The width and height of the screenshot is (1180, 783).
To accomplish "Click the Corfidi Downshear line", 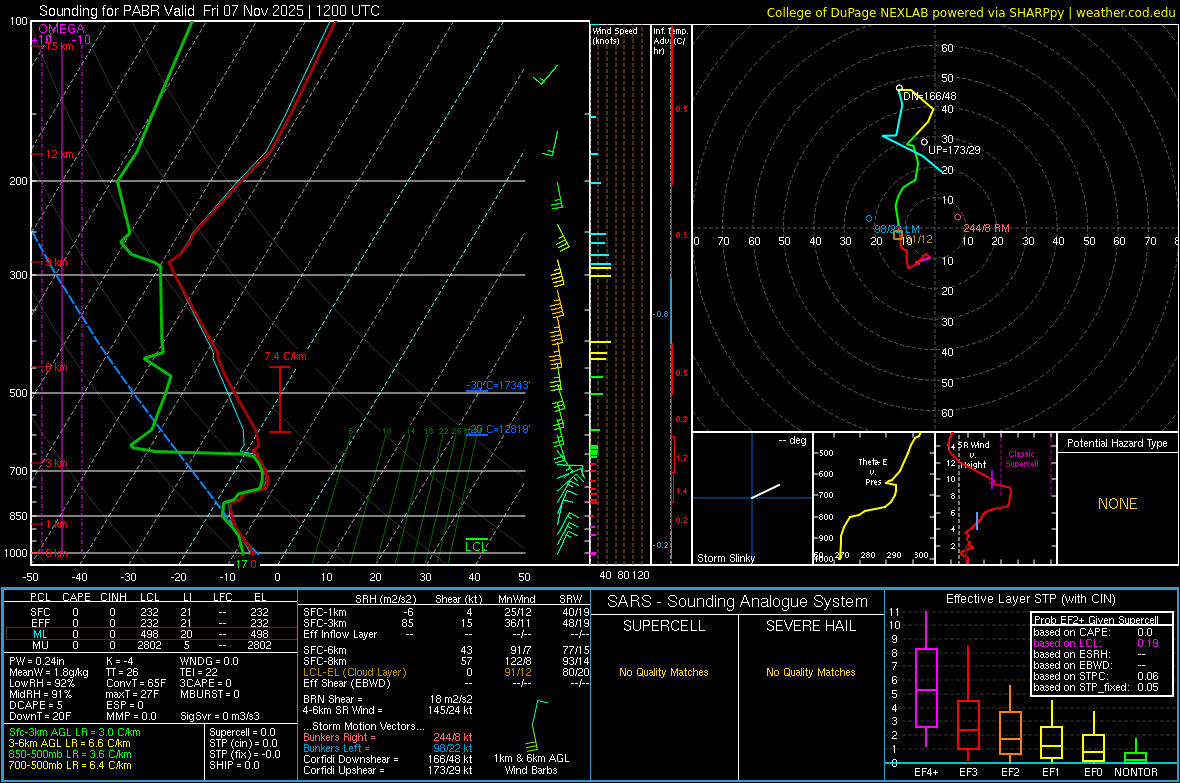I will [388, 759].
